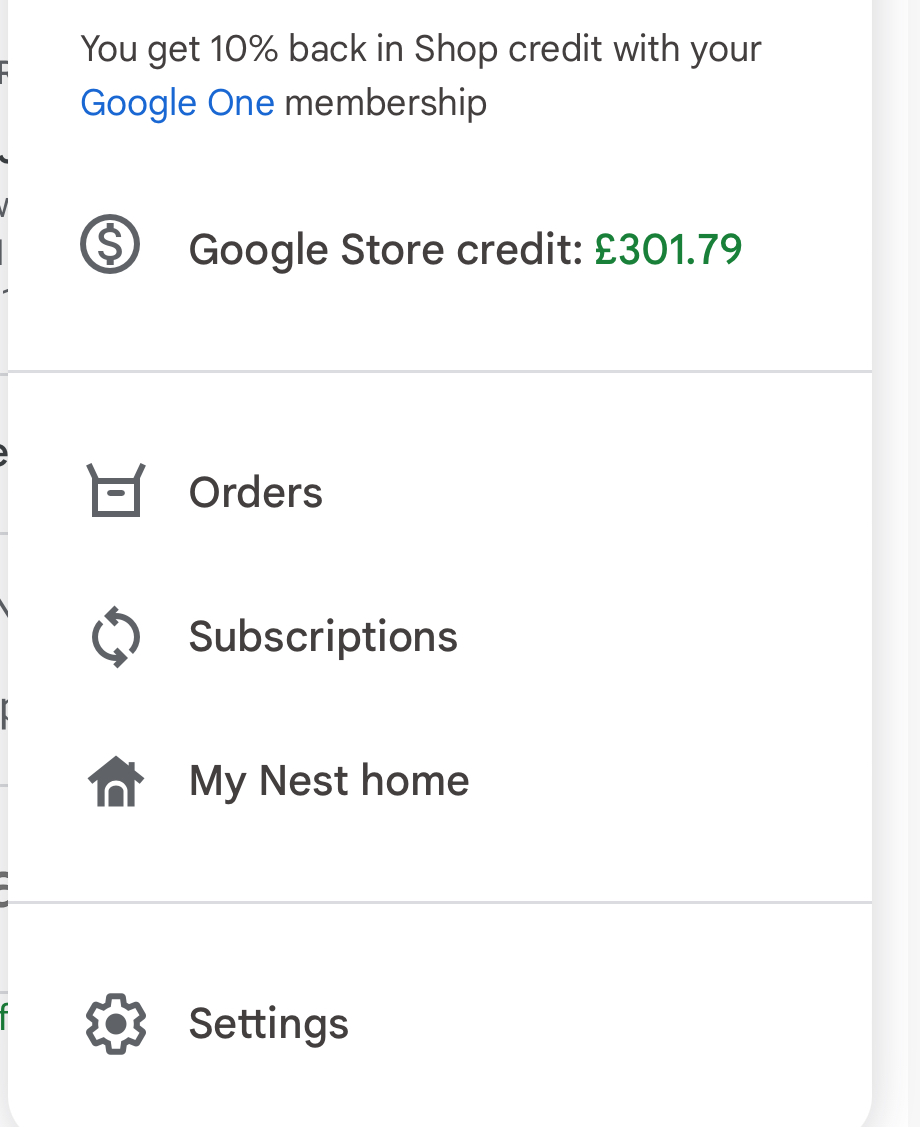This screenshot has height=1127, width=920.
Task: Click the divider line above Orders
Action: coord(440,372)
